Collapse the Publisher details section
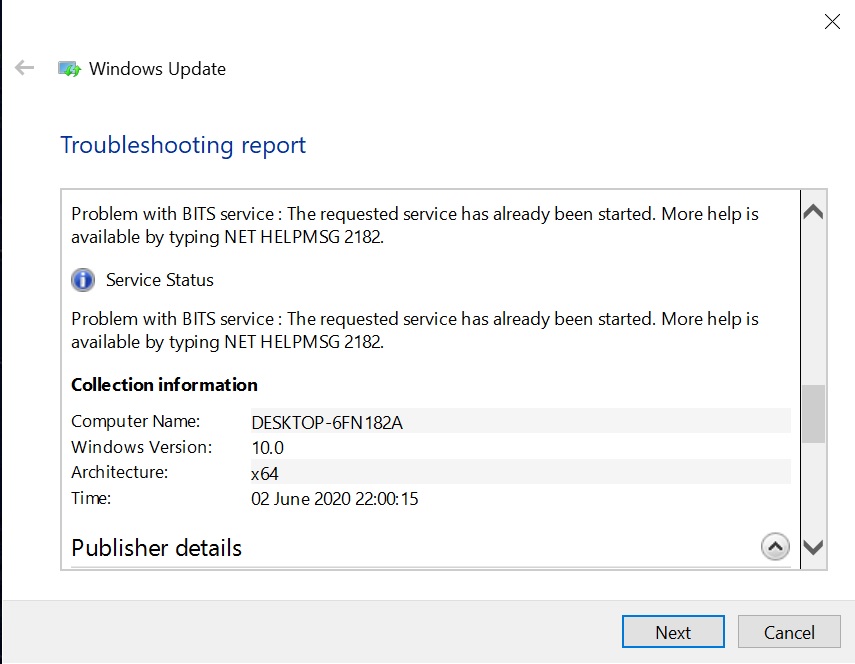The width and height of the screenshot is (855, 664). tap(775, 546)
